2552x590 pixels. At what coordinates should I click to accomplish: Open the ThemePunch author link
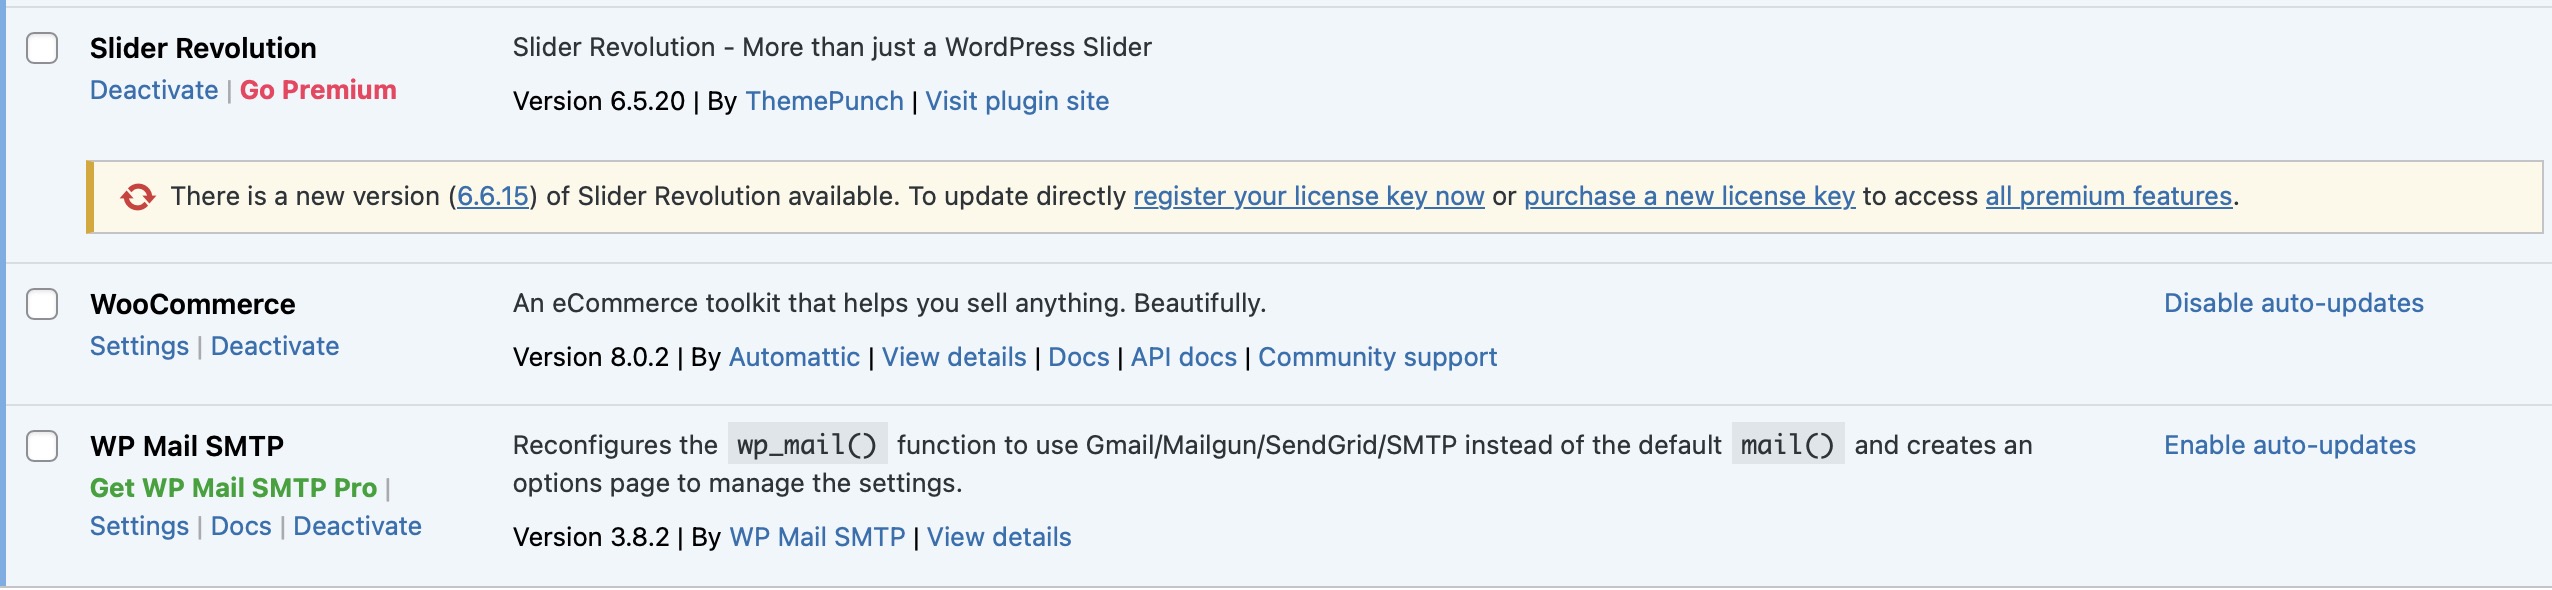pyautogui.click(x=824, y=101)
